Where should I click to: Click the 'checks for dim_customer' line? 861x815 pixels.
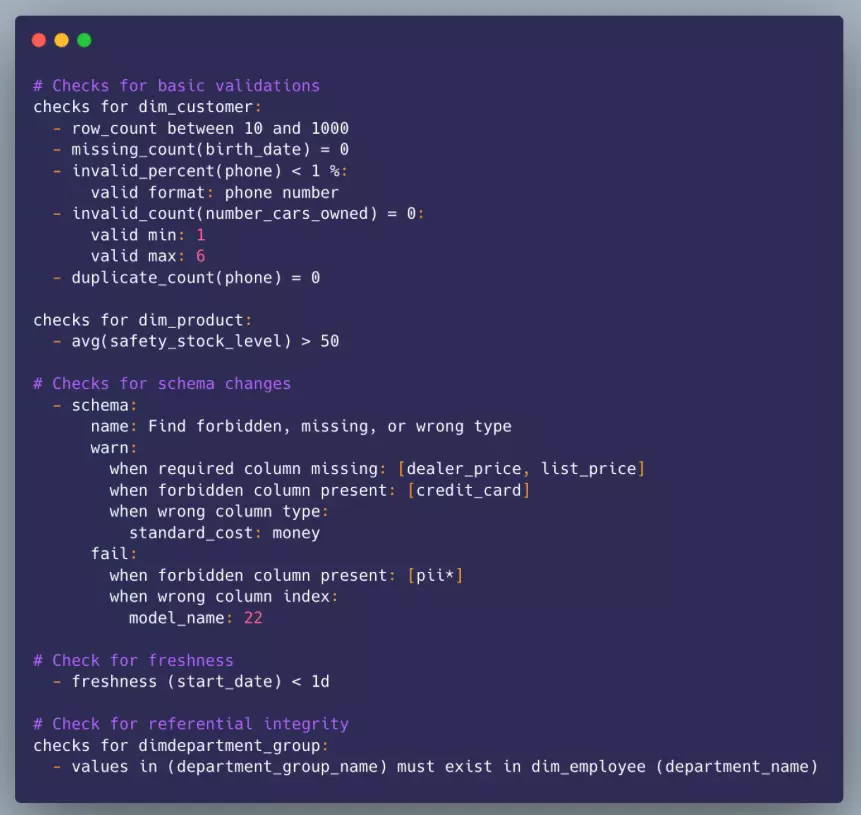[147, 107]
